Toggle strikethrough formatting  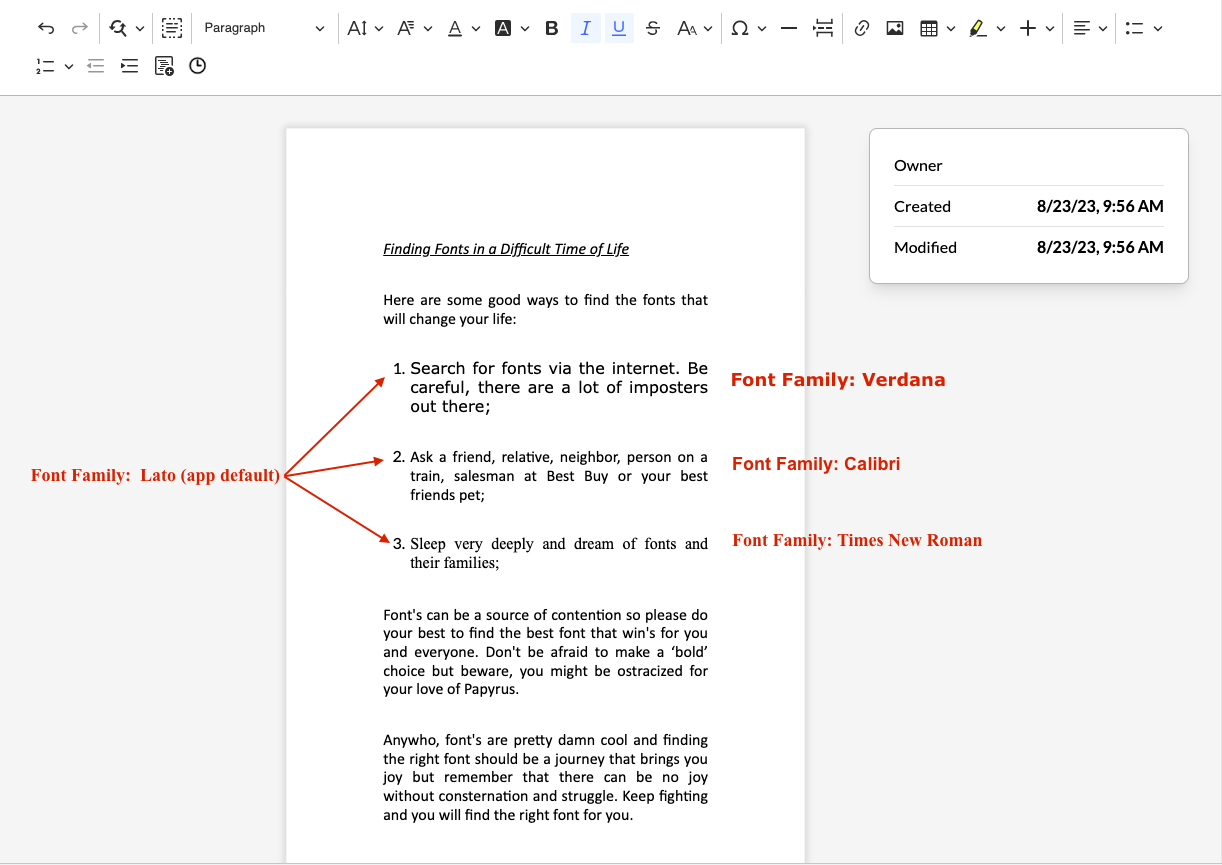click(x=652, y=28)
